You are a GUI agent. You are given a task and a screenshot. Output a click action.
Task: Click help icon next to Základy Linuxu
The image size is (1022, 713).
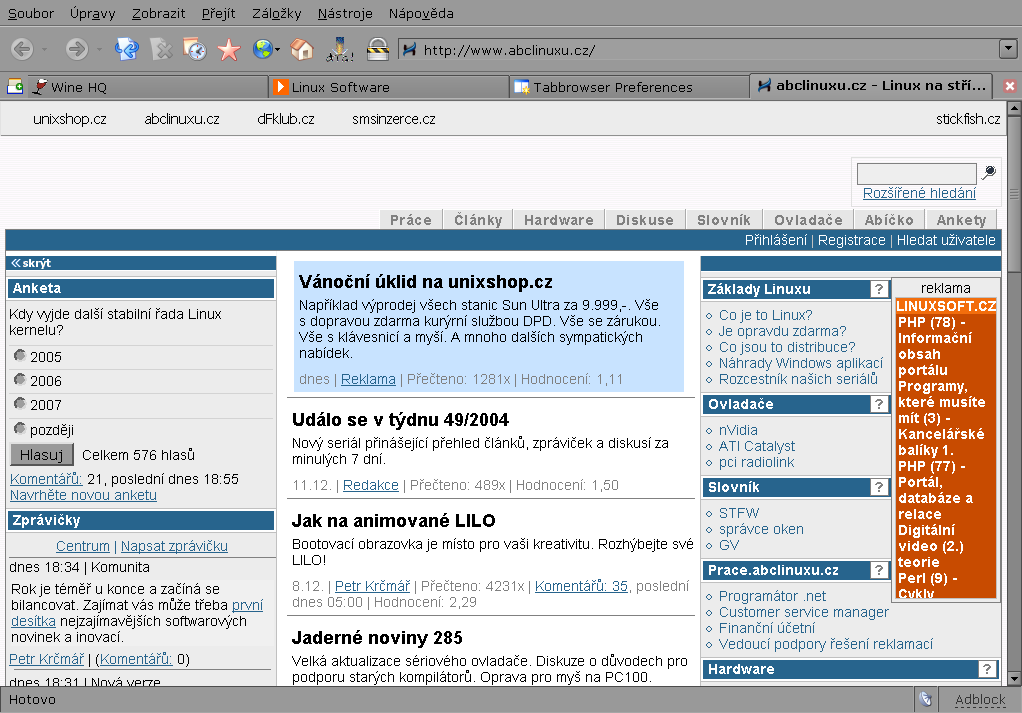(879, 289)
